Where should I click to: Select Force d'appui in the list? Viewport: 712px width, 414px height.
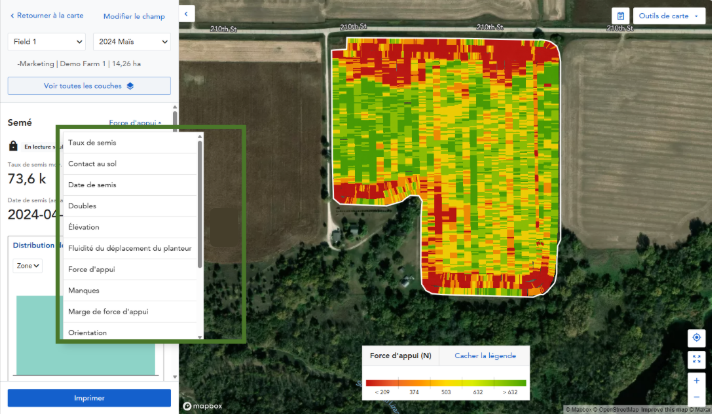pos(130,269)
